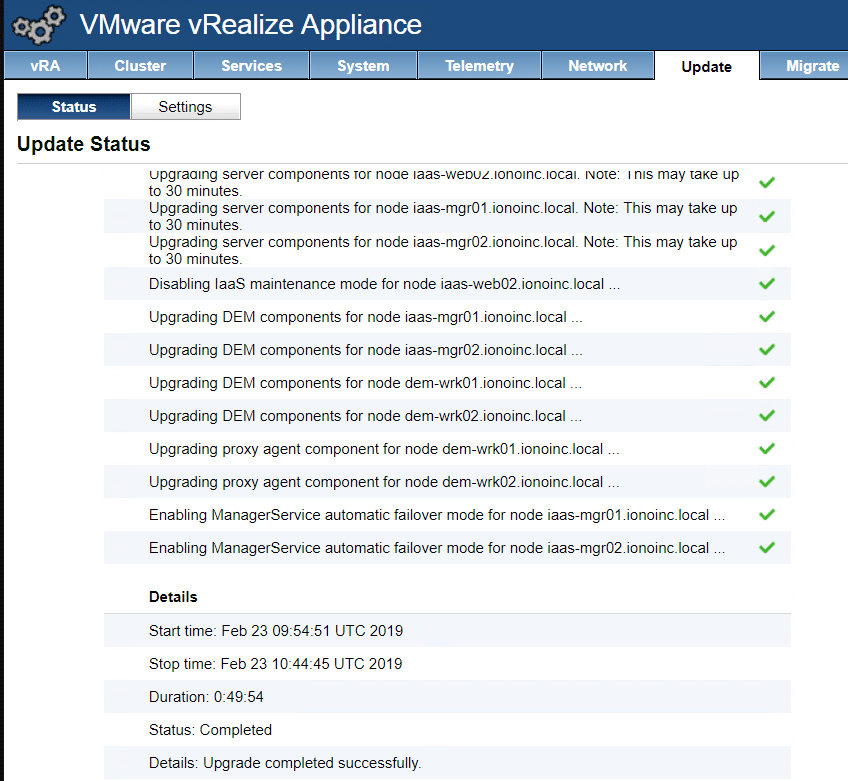Screen dimensions: 848x781
Task: Click the green check for iaas-mgr01 failover enabling
Action: [x=767, y=514]
